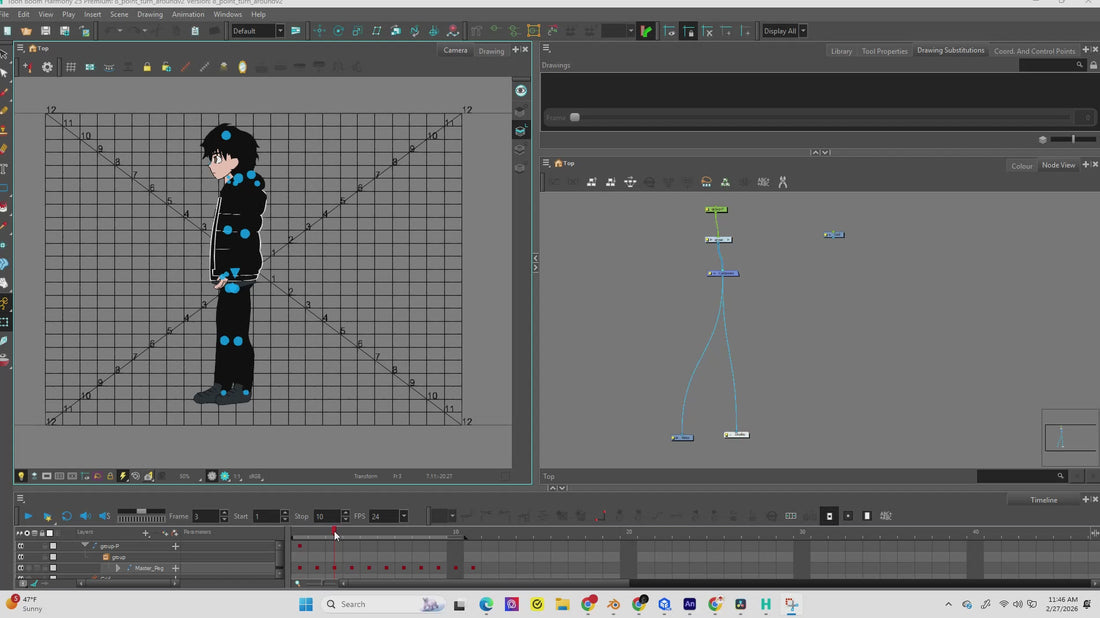Click the pliers icon in Node View toolbar
1100x618 pixels.
coord(782,182)
